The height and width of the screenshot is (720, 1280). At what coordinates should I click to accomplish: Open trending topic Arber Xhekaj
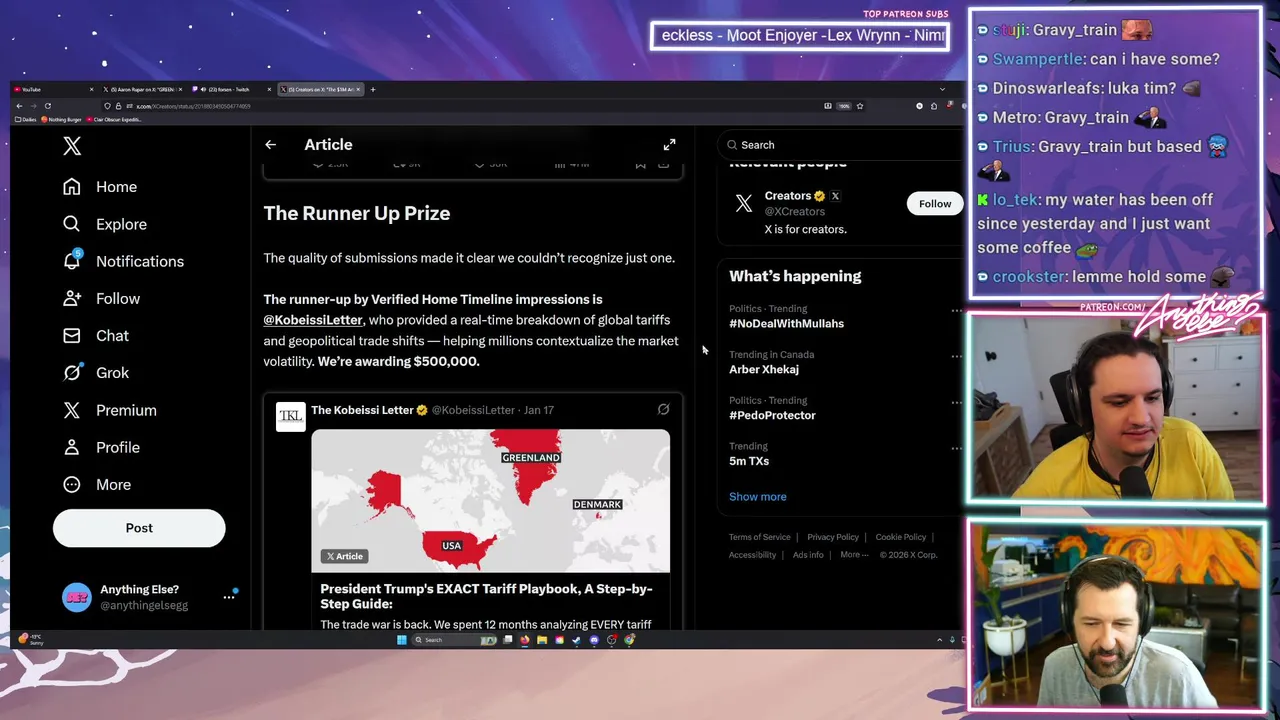tap(764, 370)
